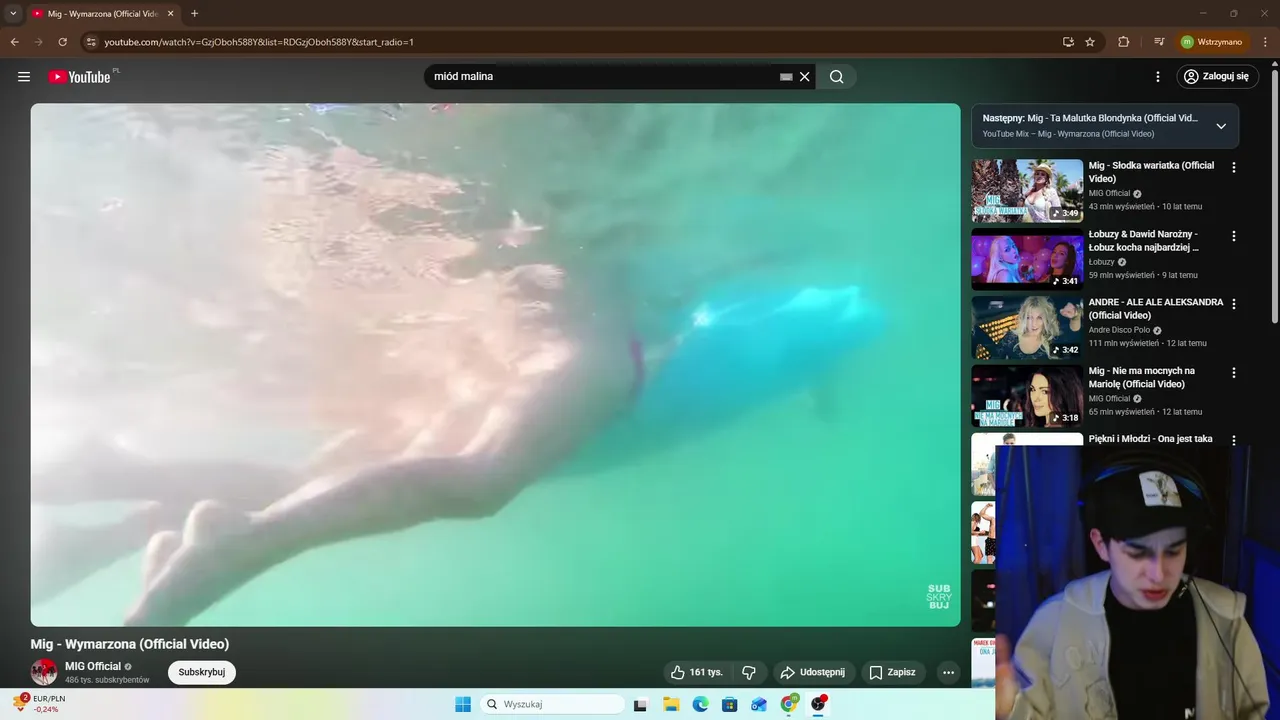This screenshot has height=720, width=1280.
Task: Dislike the video with thumbs-down button
Action: click(748, 672)
